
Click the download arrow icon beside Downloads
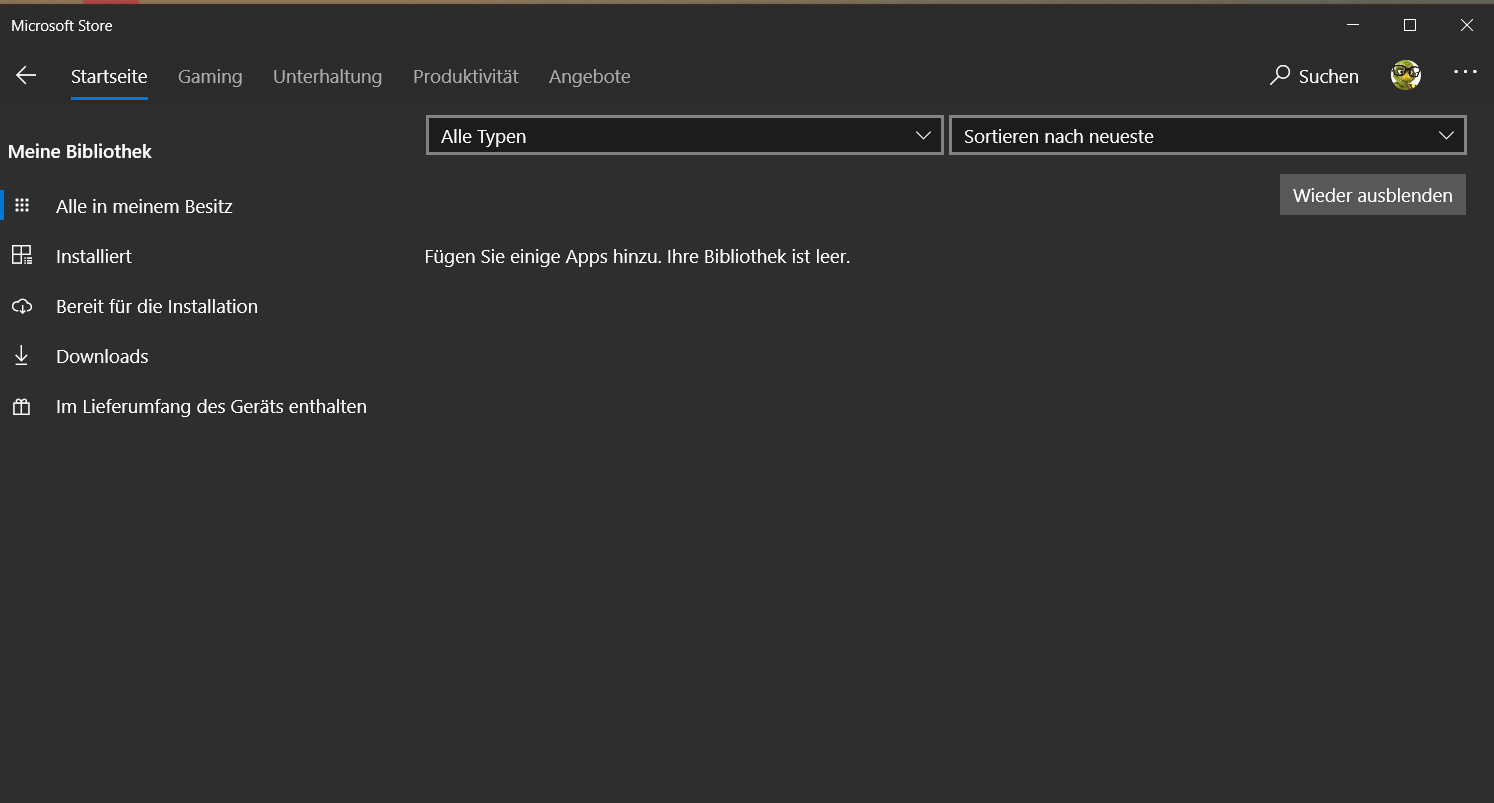pyautogui.click(x=21, y=356)
